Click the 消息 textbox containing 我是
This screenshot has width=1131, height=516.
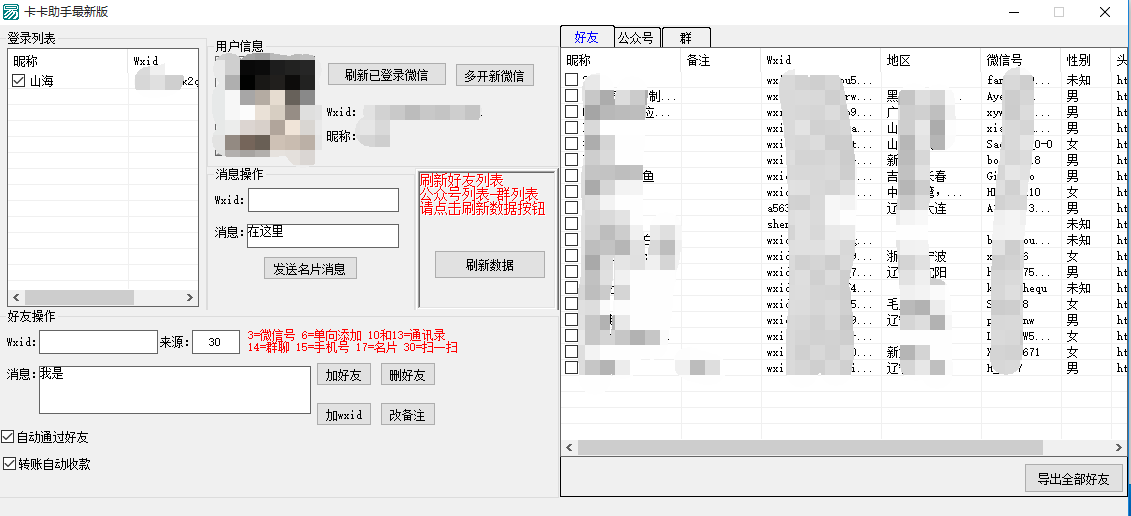click(x=174, y=390)
